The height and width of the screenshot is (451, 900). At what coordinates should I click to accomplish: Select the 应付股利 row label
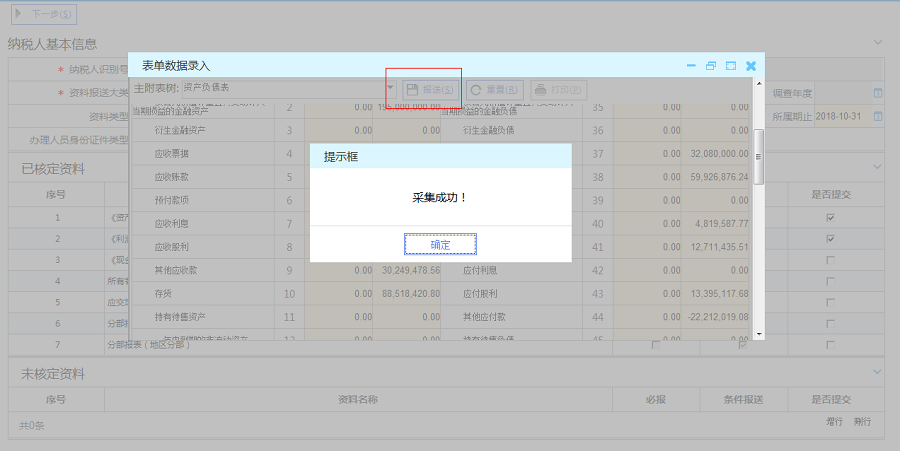[480, 294]
